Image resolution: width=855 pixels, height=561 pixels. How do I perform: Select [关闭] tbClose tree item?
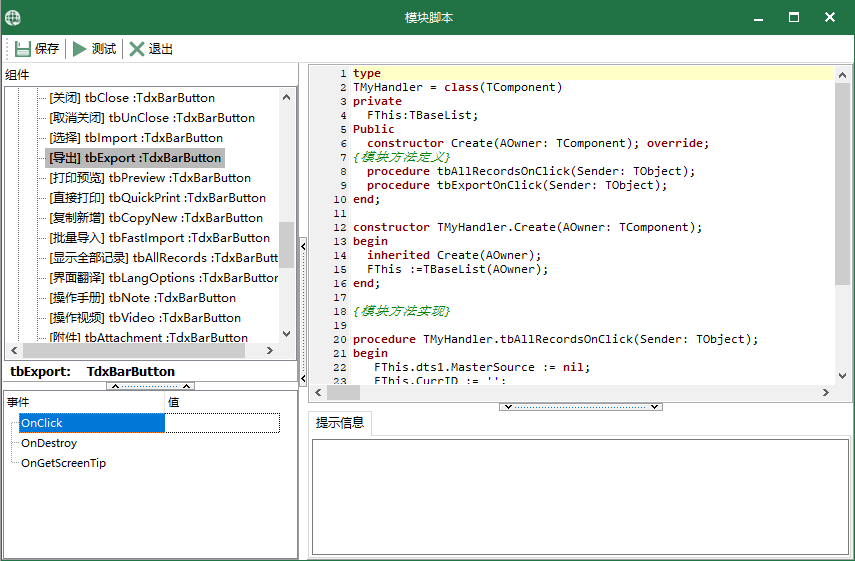tap(132, 98)
